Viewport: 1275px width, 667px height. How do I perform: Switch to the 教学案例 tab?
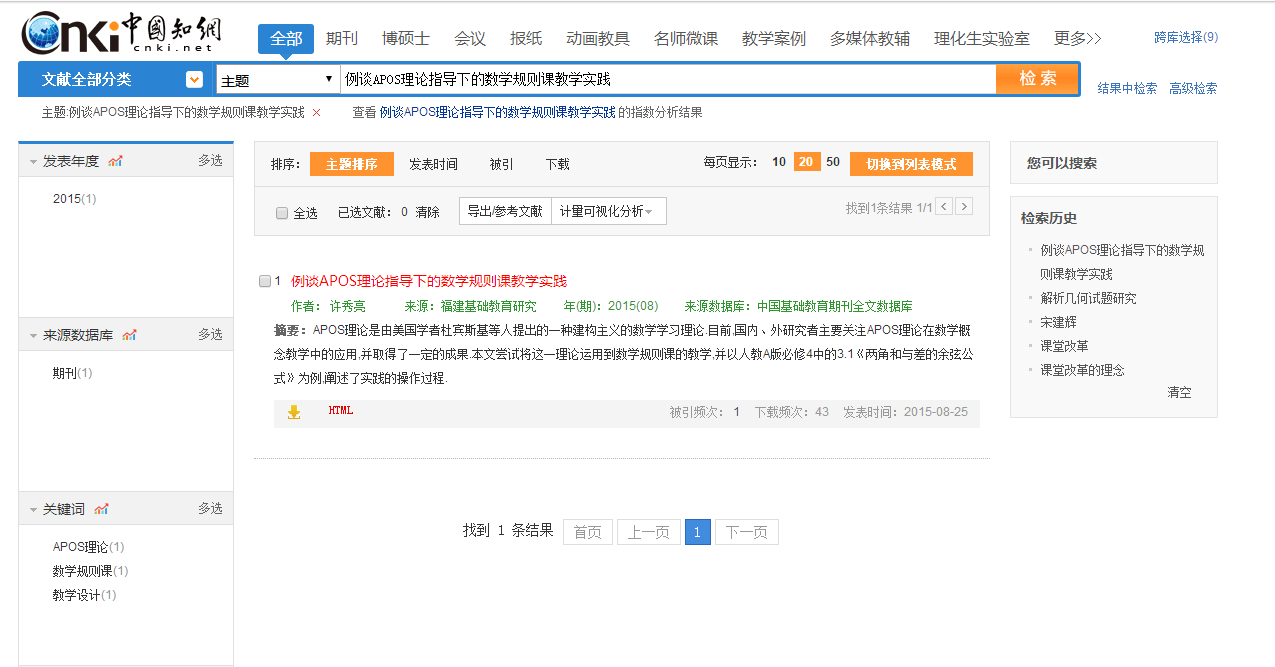pos(774,38)
